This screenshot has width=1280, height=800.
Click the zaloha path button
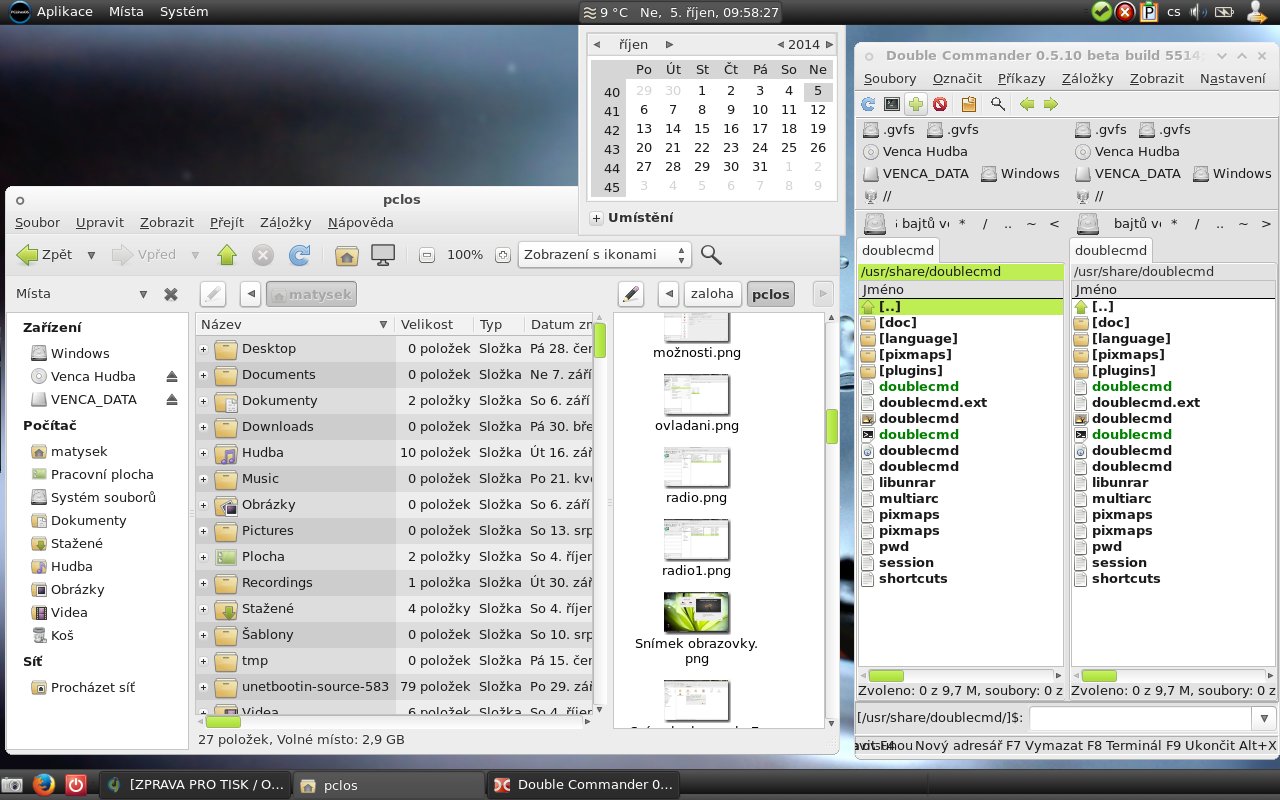coord(713,294)
